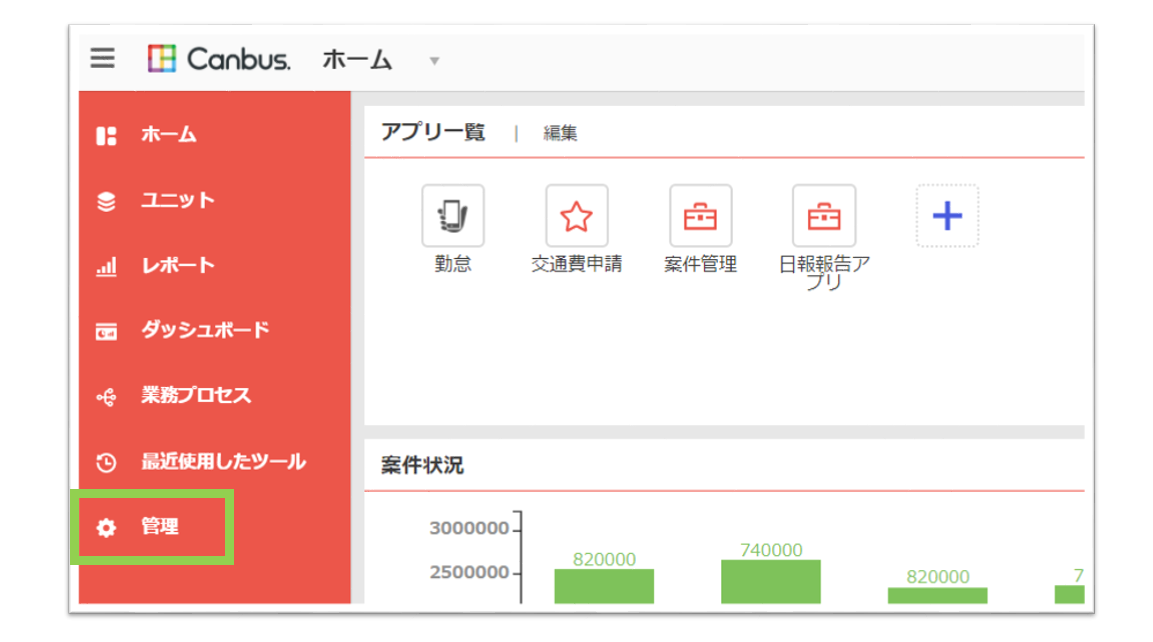
Task: Click the 交通費申請 app label
Action: click(576, 264)
